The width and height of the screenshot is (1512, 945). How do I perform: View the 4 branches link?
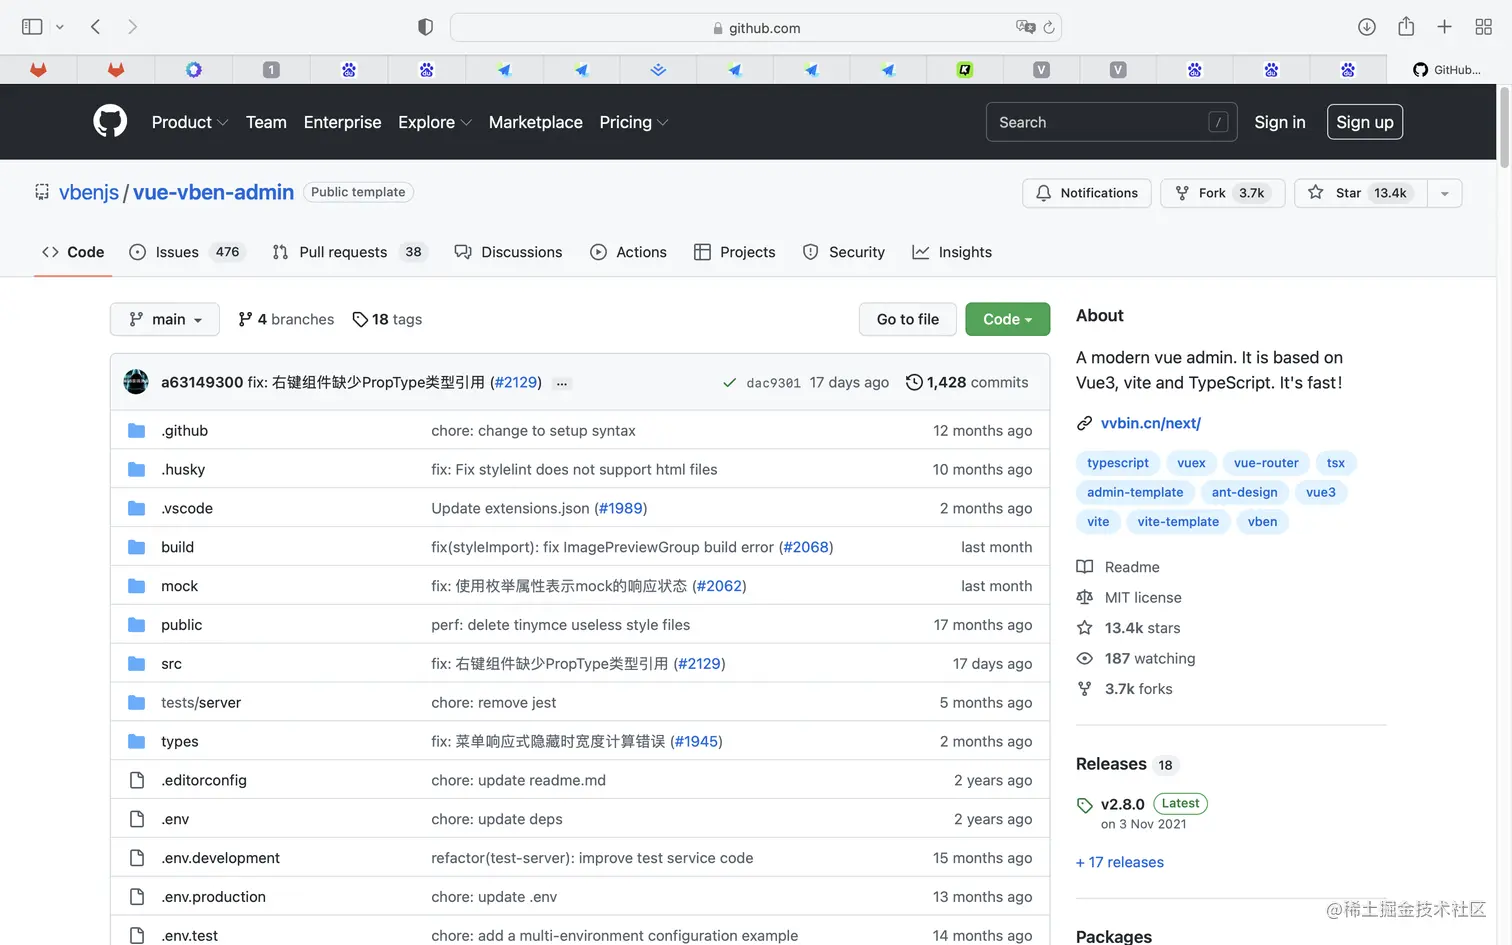pos(286,319)
